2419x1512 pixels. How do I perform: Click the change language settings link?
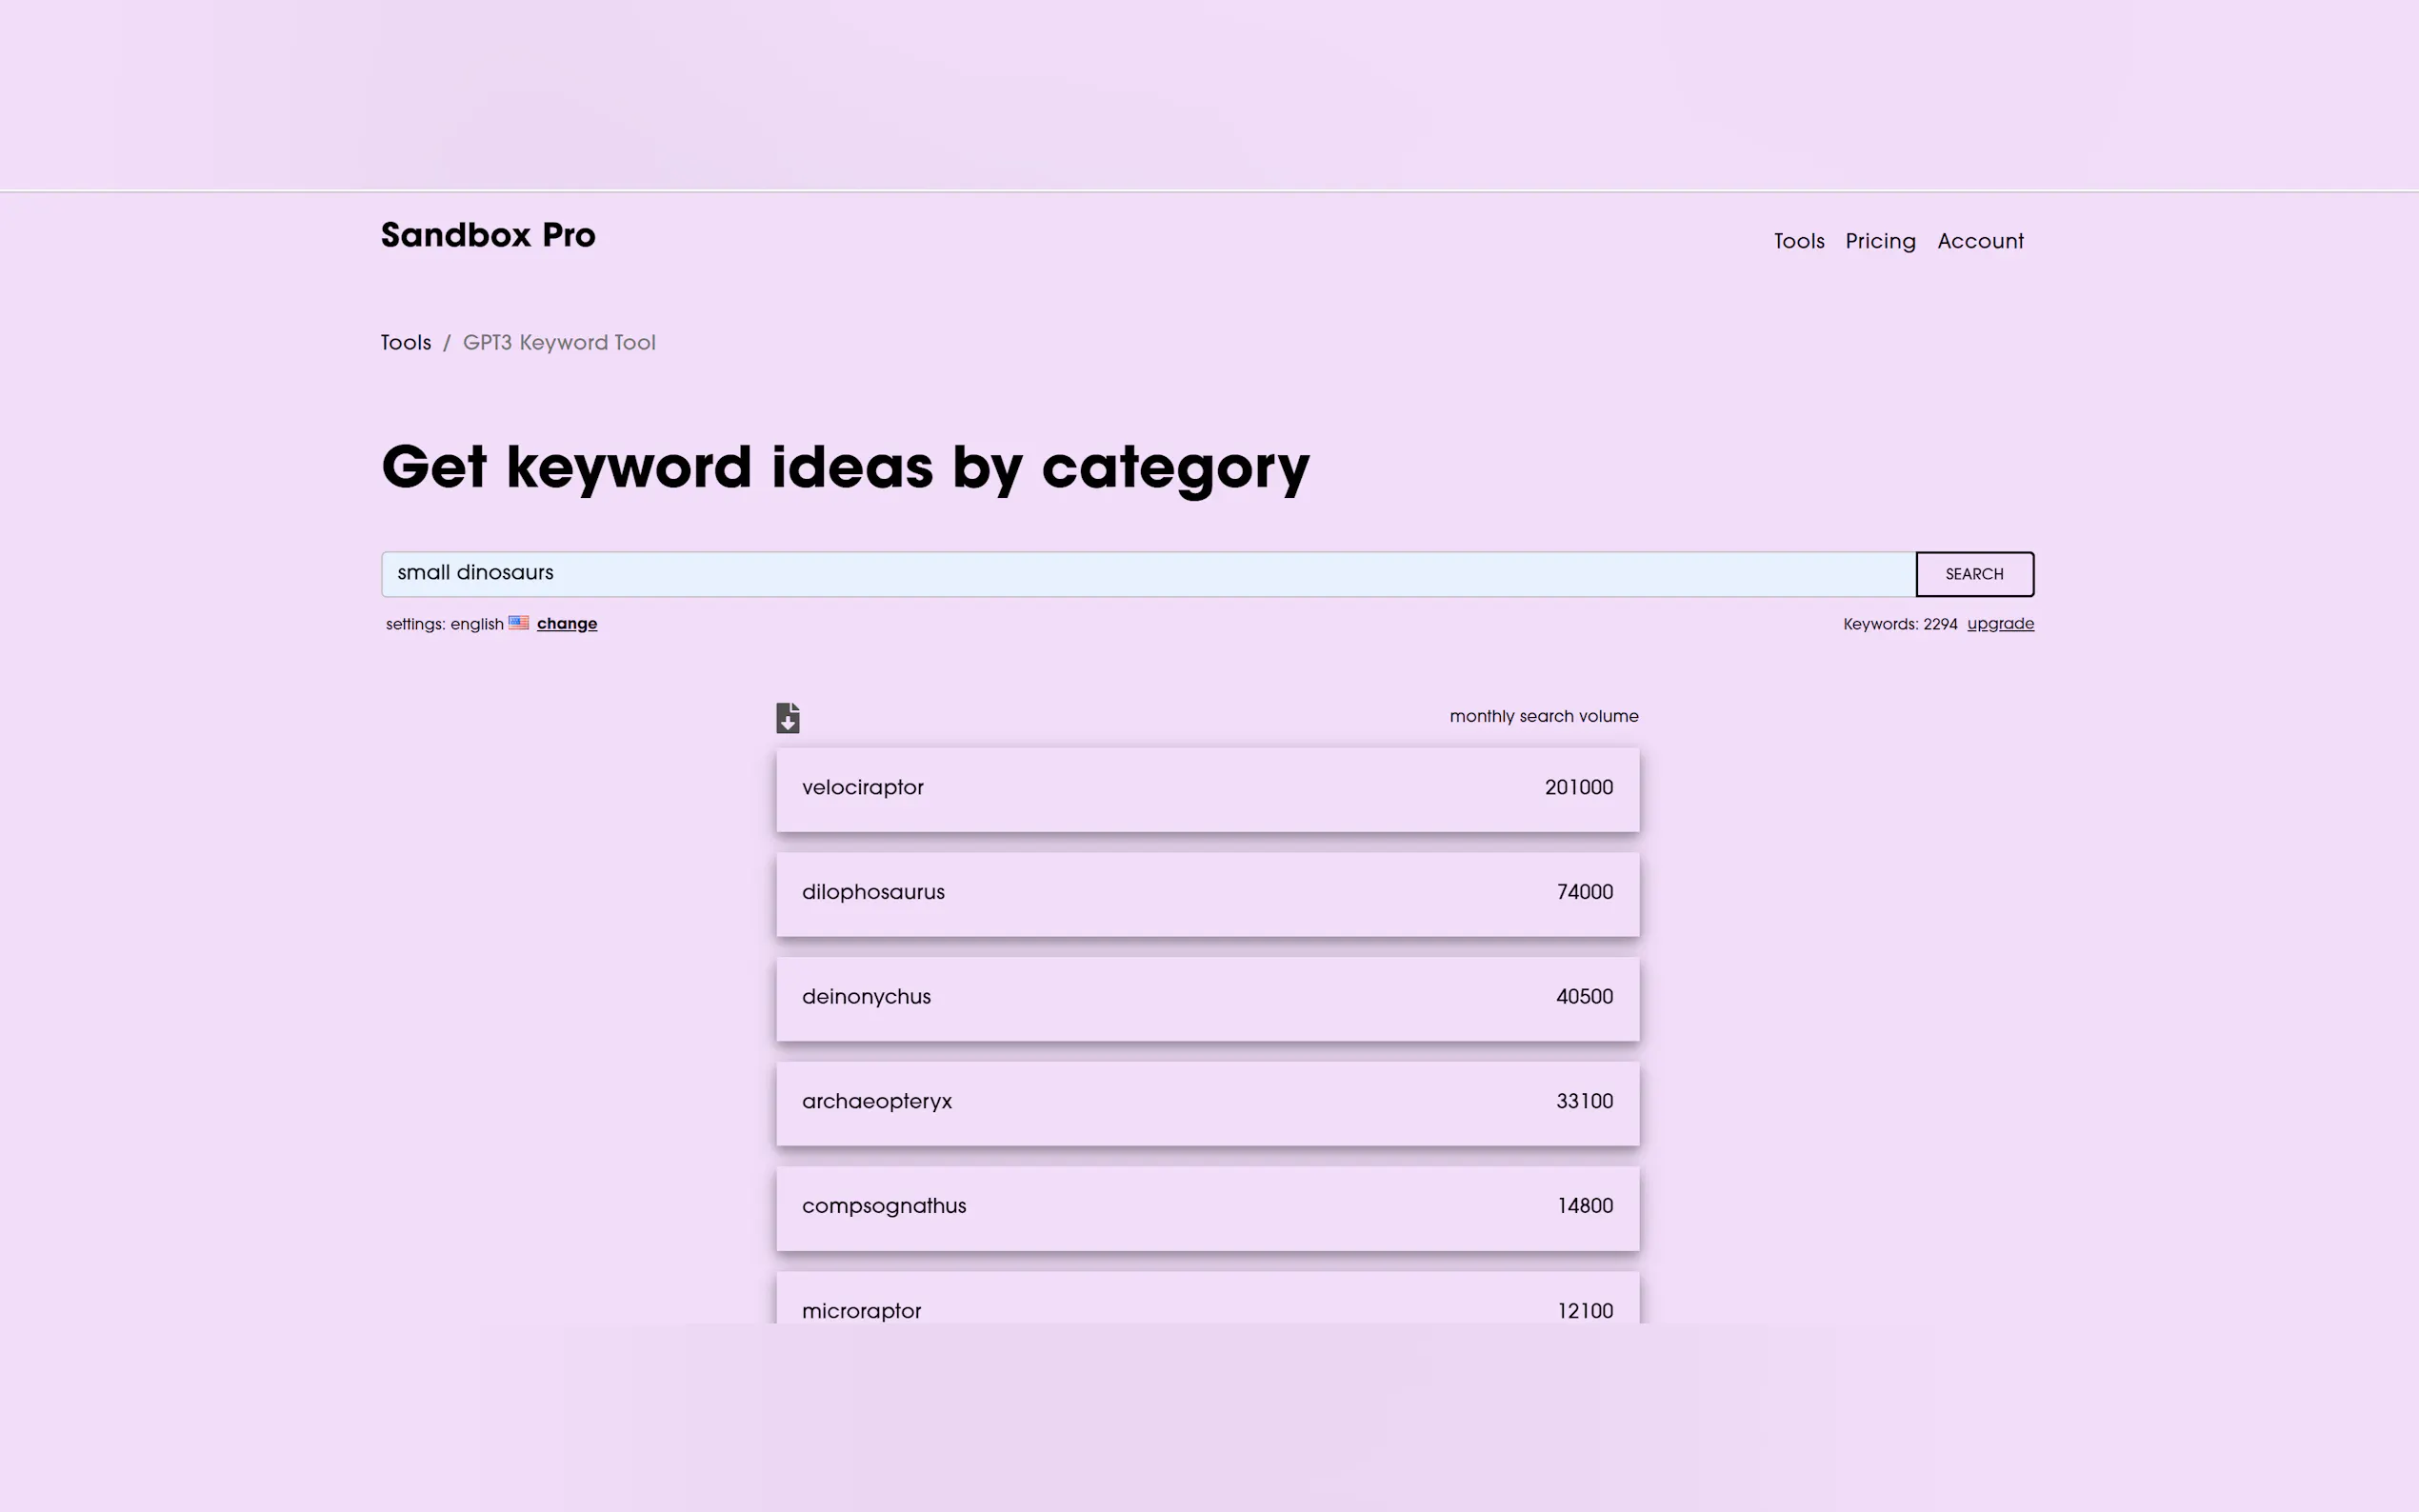[x=566, y=624]
